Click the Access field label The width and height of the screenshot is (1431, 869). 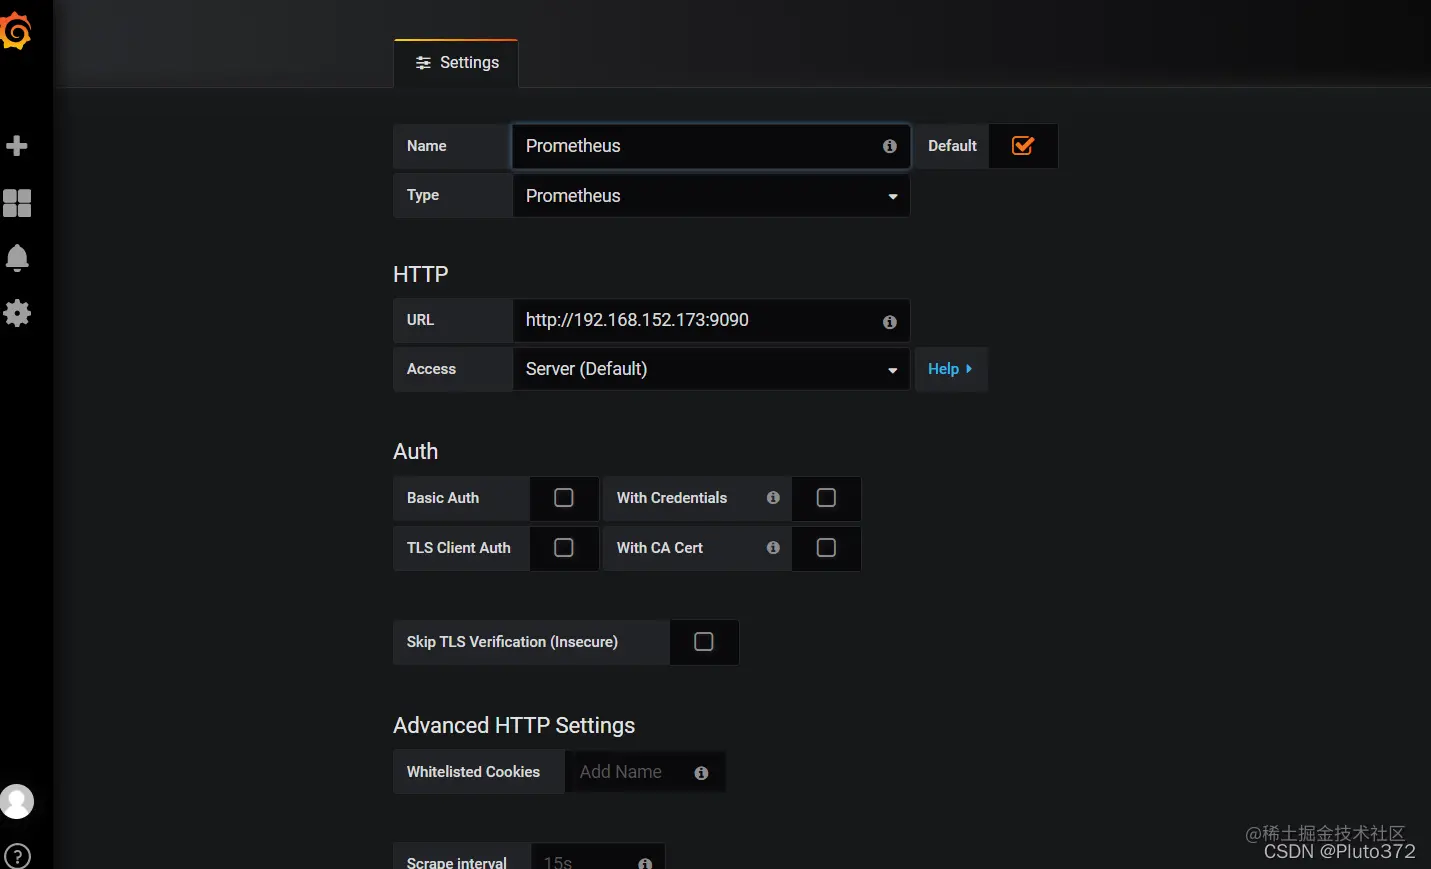click(431, 369)
